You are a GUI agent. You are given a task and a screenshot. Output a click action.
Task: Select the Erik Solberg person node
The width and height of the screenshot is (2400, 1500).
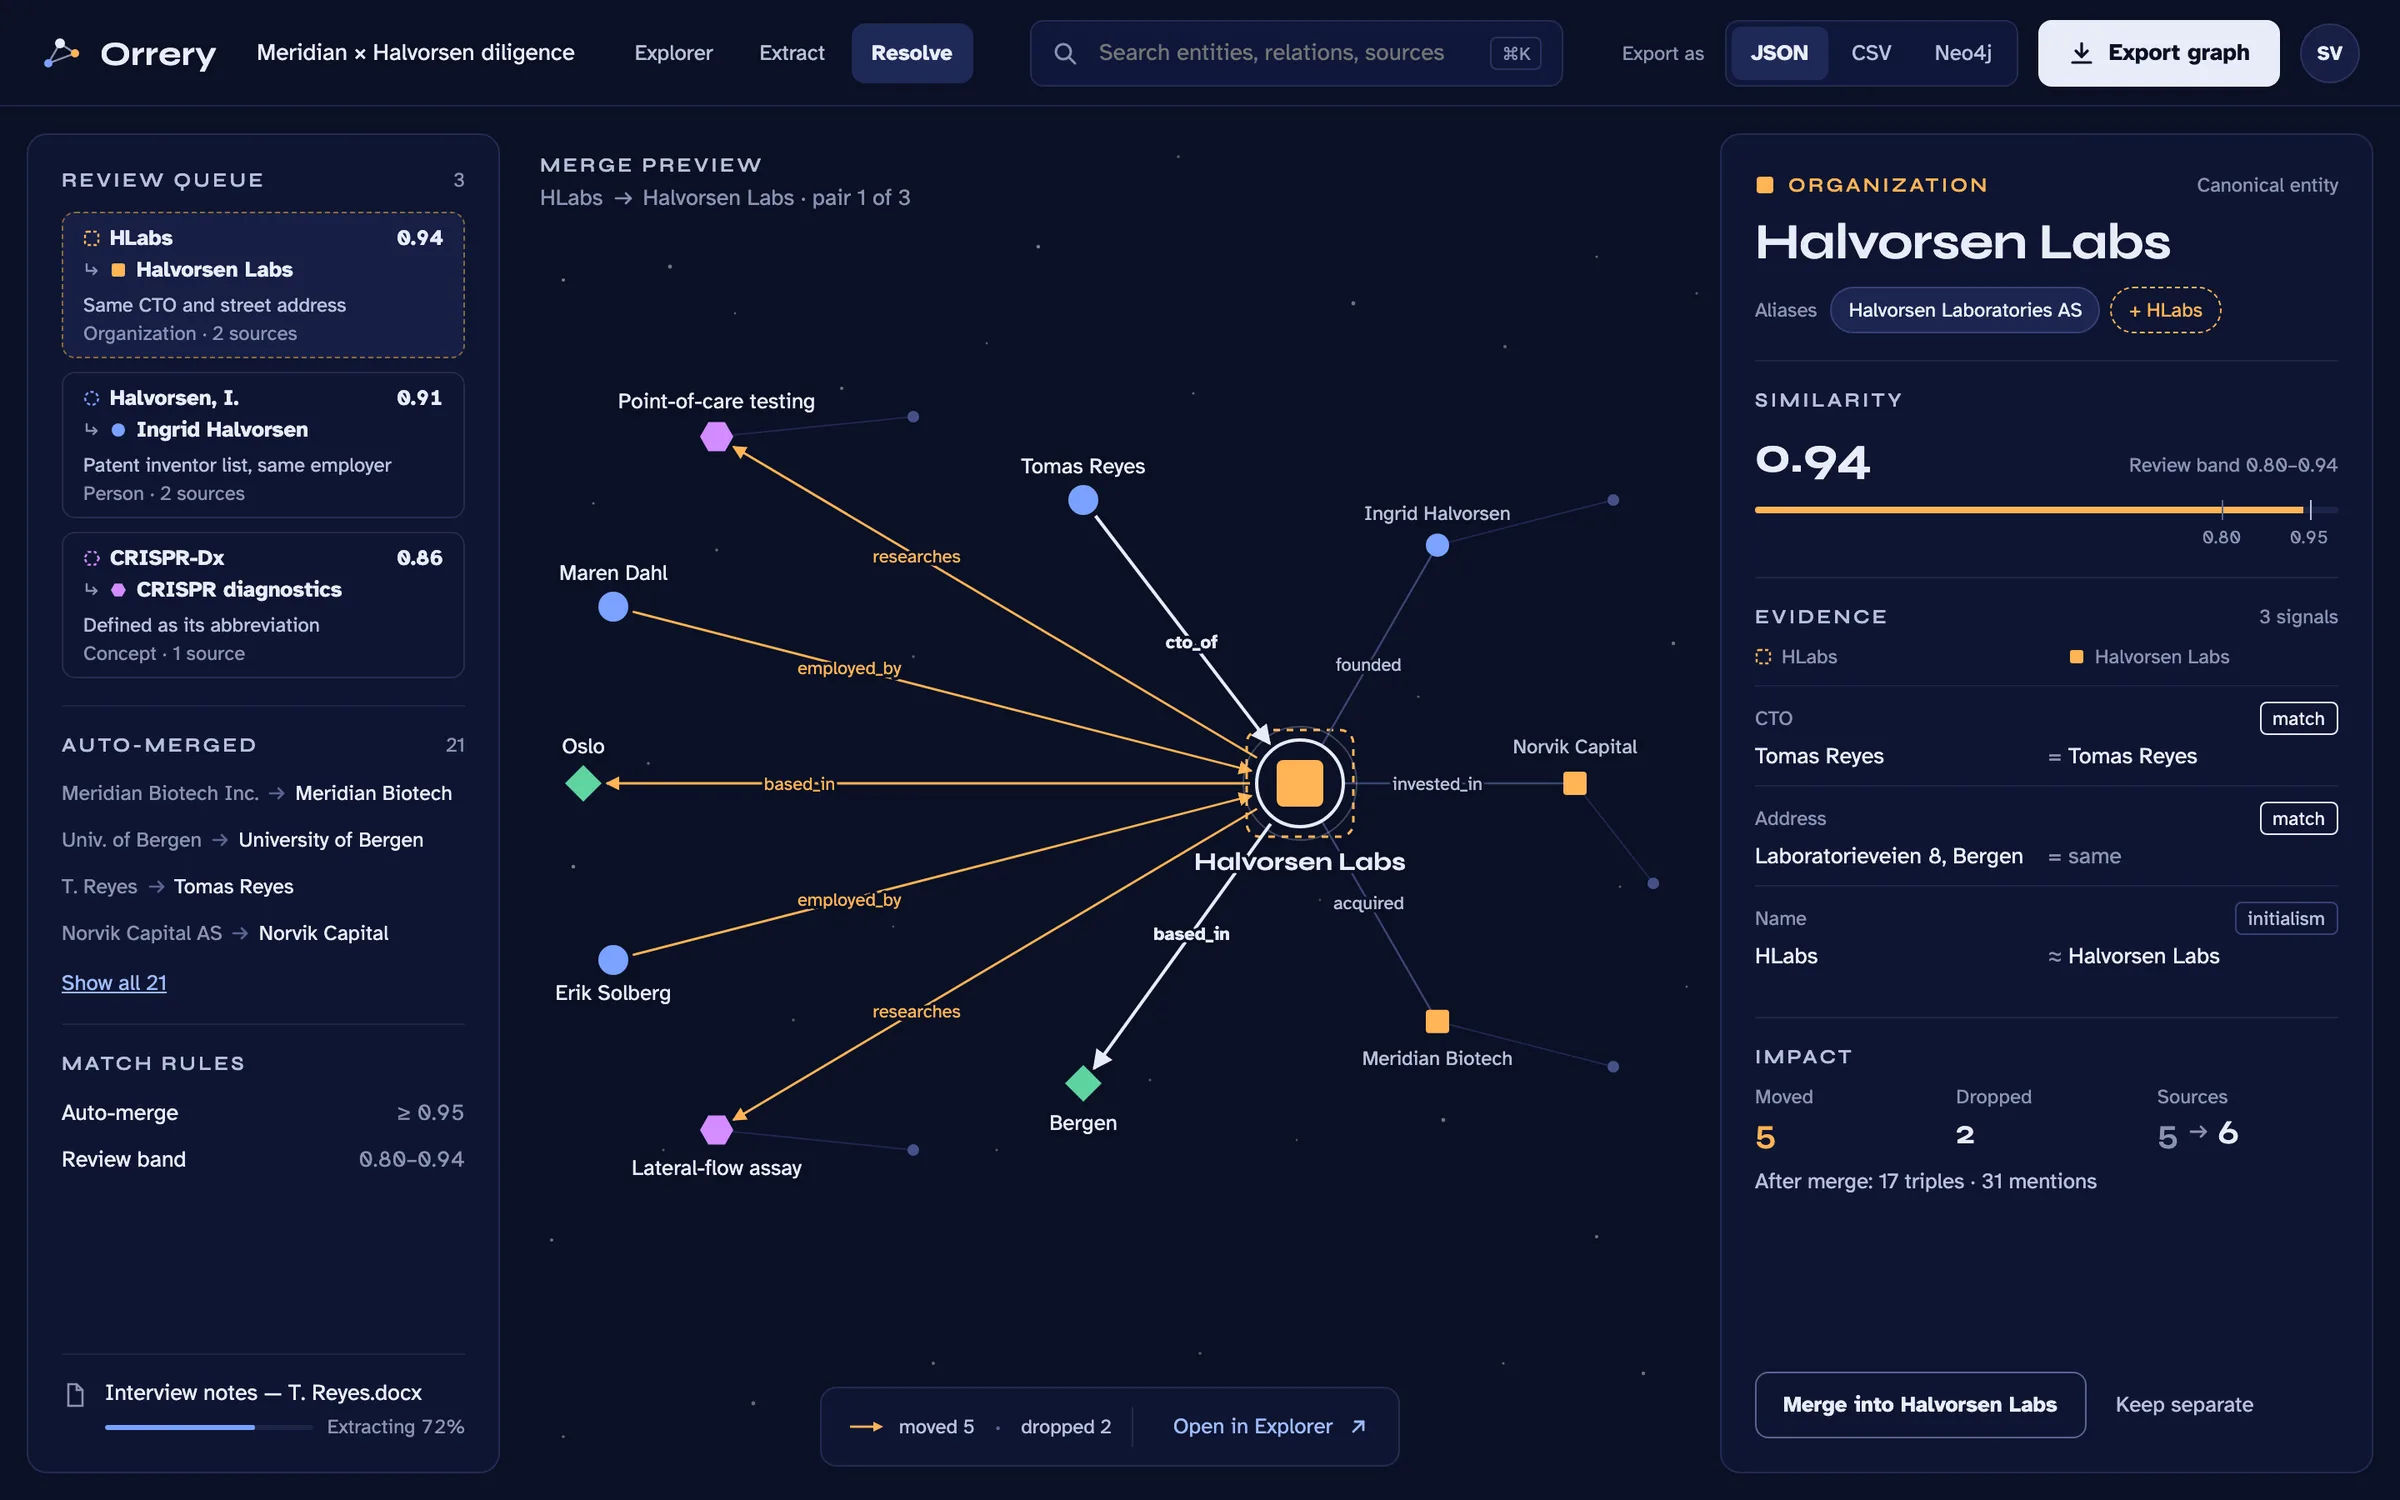coord(613,959)
